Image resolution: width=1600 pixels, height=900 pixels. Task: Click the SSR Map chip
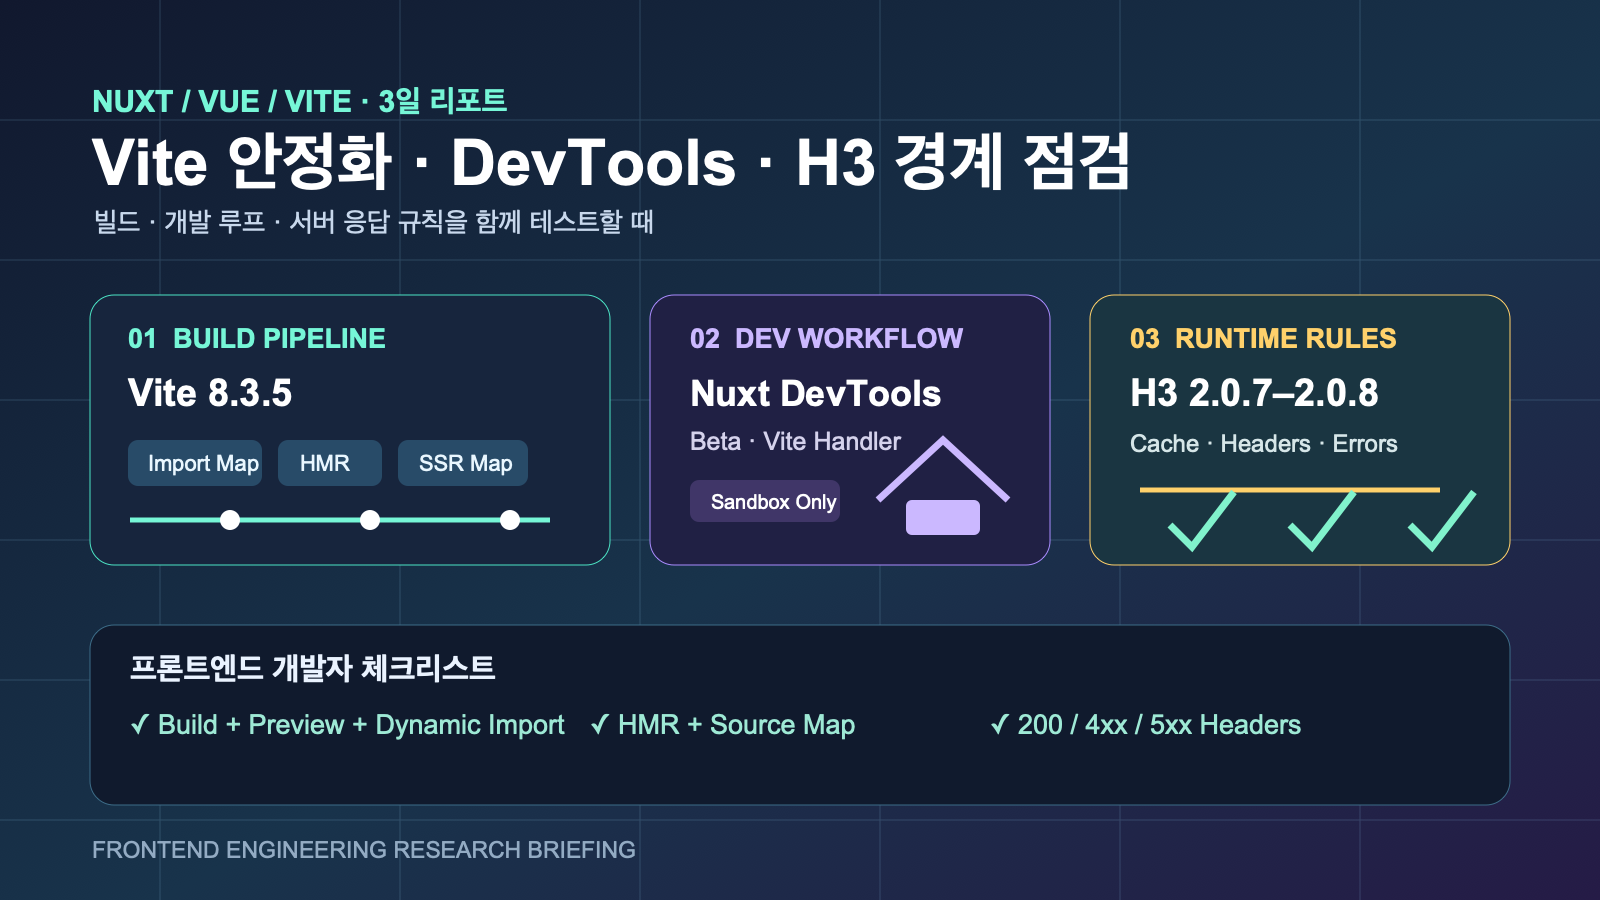463,463
